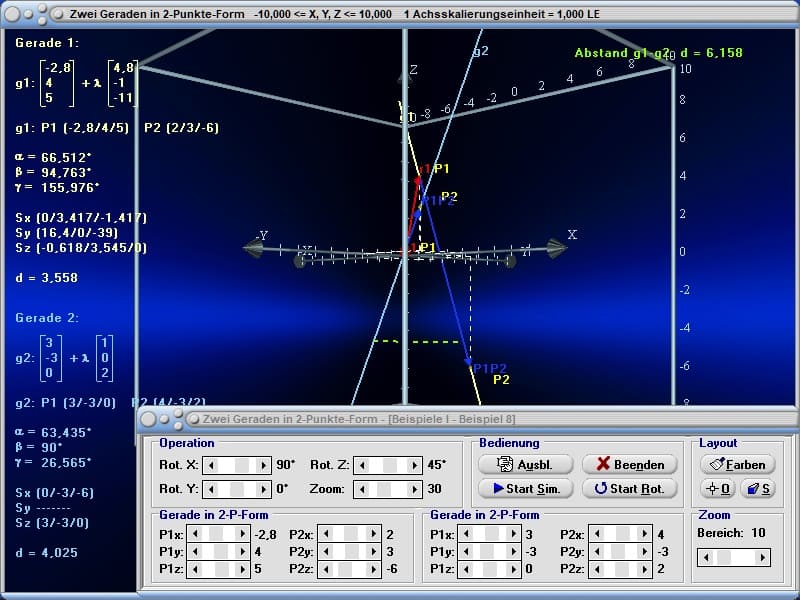
Task: Click the Beenden button with red X
Action: (x=630, y=464)
